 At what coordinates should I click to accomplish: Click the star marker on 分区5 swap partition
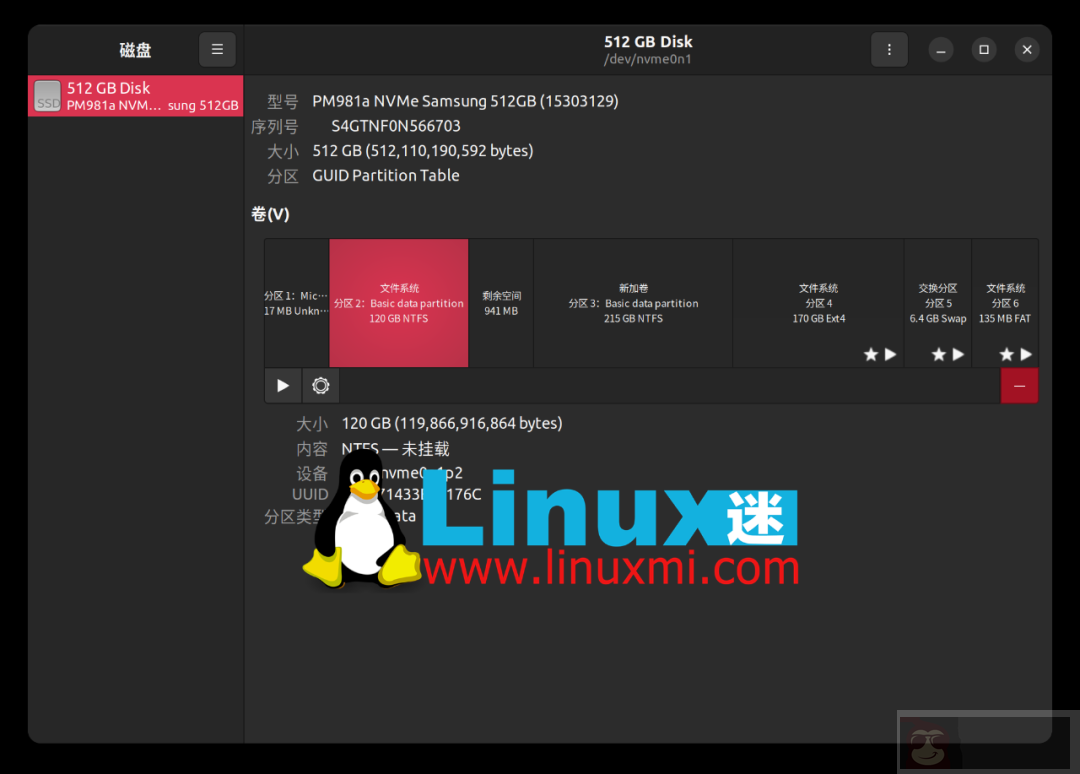pyautogui.click(x=938, y=353)
